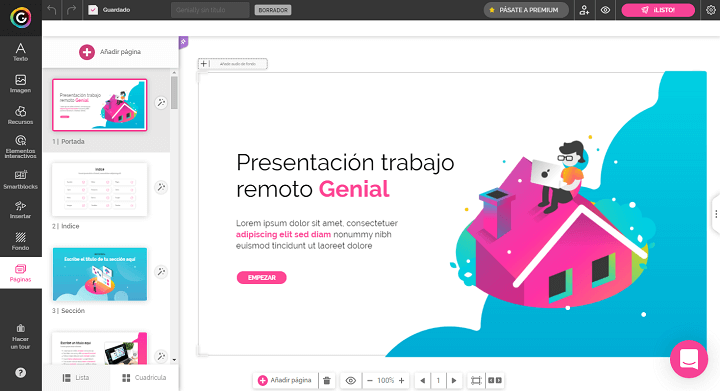Open the Imagen panel

coord(21,84)
